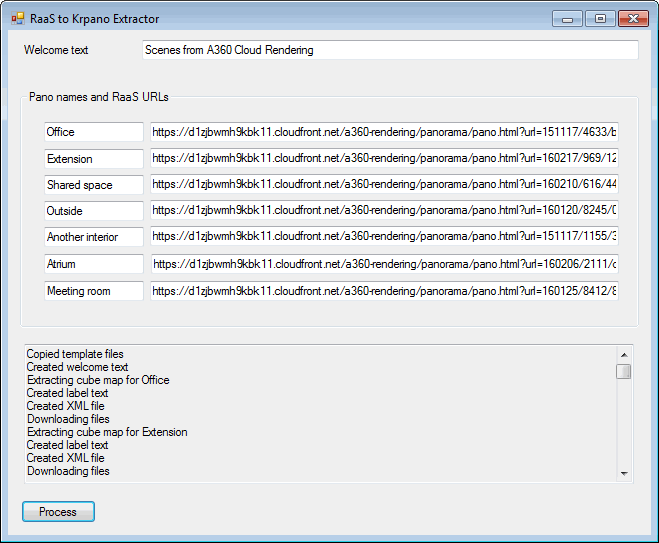The height and width of the screenshot is (543, 659).
Task: Click the URL field for Extension
Action: [x=384, y=159]
